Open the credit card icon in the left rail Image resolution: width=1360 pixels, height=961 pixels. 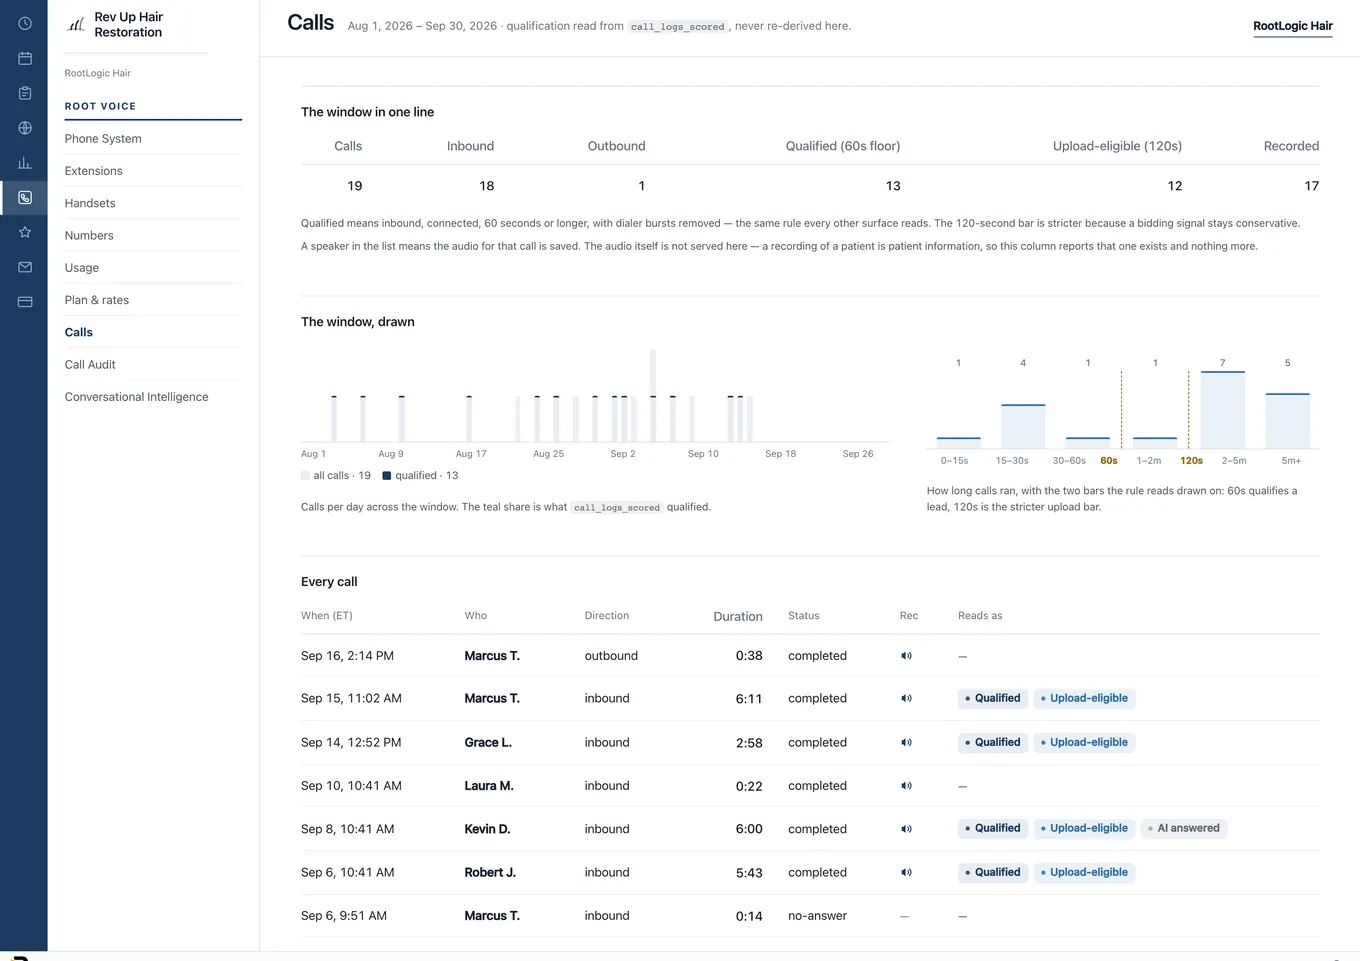(x=25, y=302)
